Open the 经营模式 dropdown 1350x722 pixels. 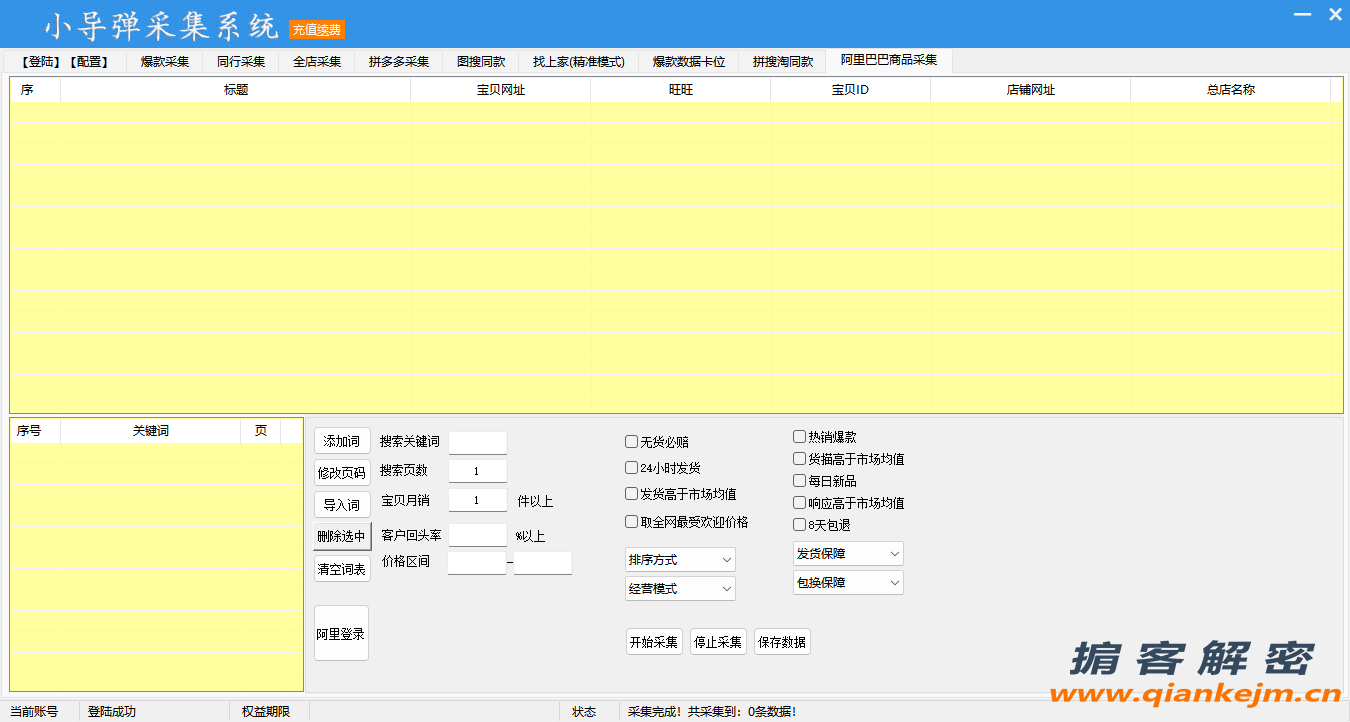coord(680,588)
